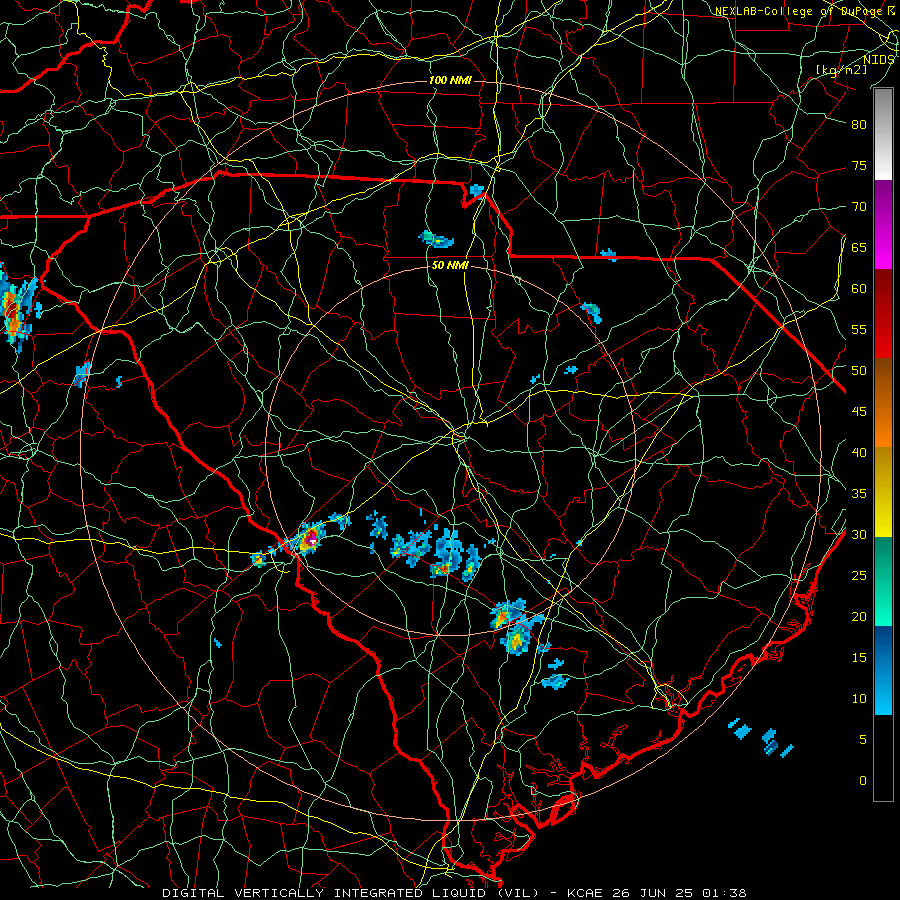
Task: Click the 50 value on the VIL scale
Action: pyautogui.click(x=859, y=371)
